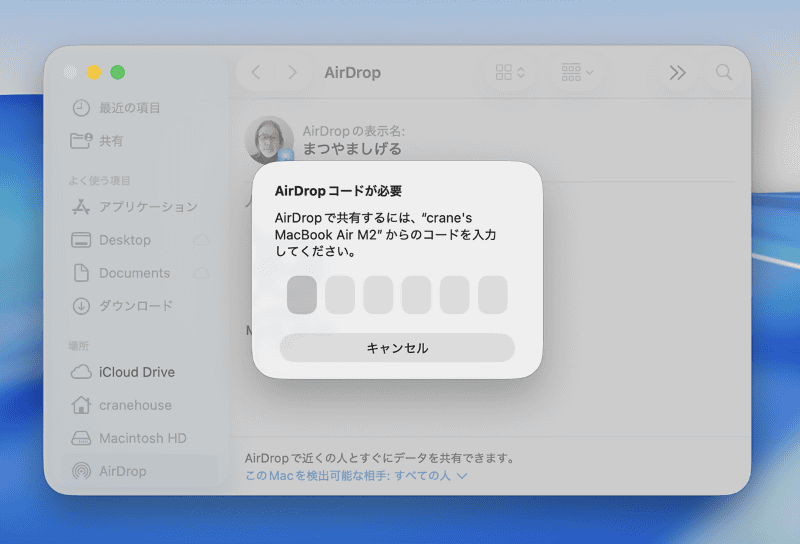Click the document icon beside Documents
Image resolution: width=800 pixels, height=544 pixels.
[81, 273]
